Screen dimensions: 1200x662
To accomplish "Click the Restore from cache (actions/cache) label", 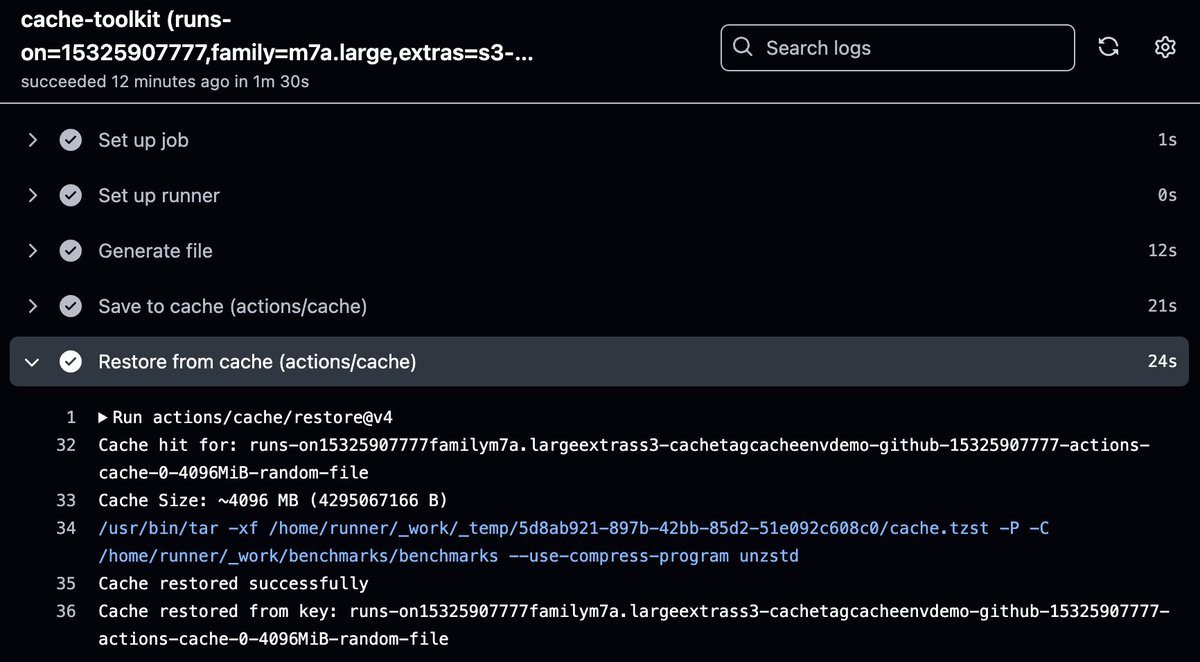I will 257,362.
